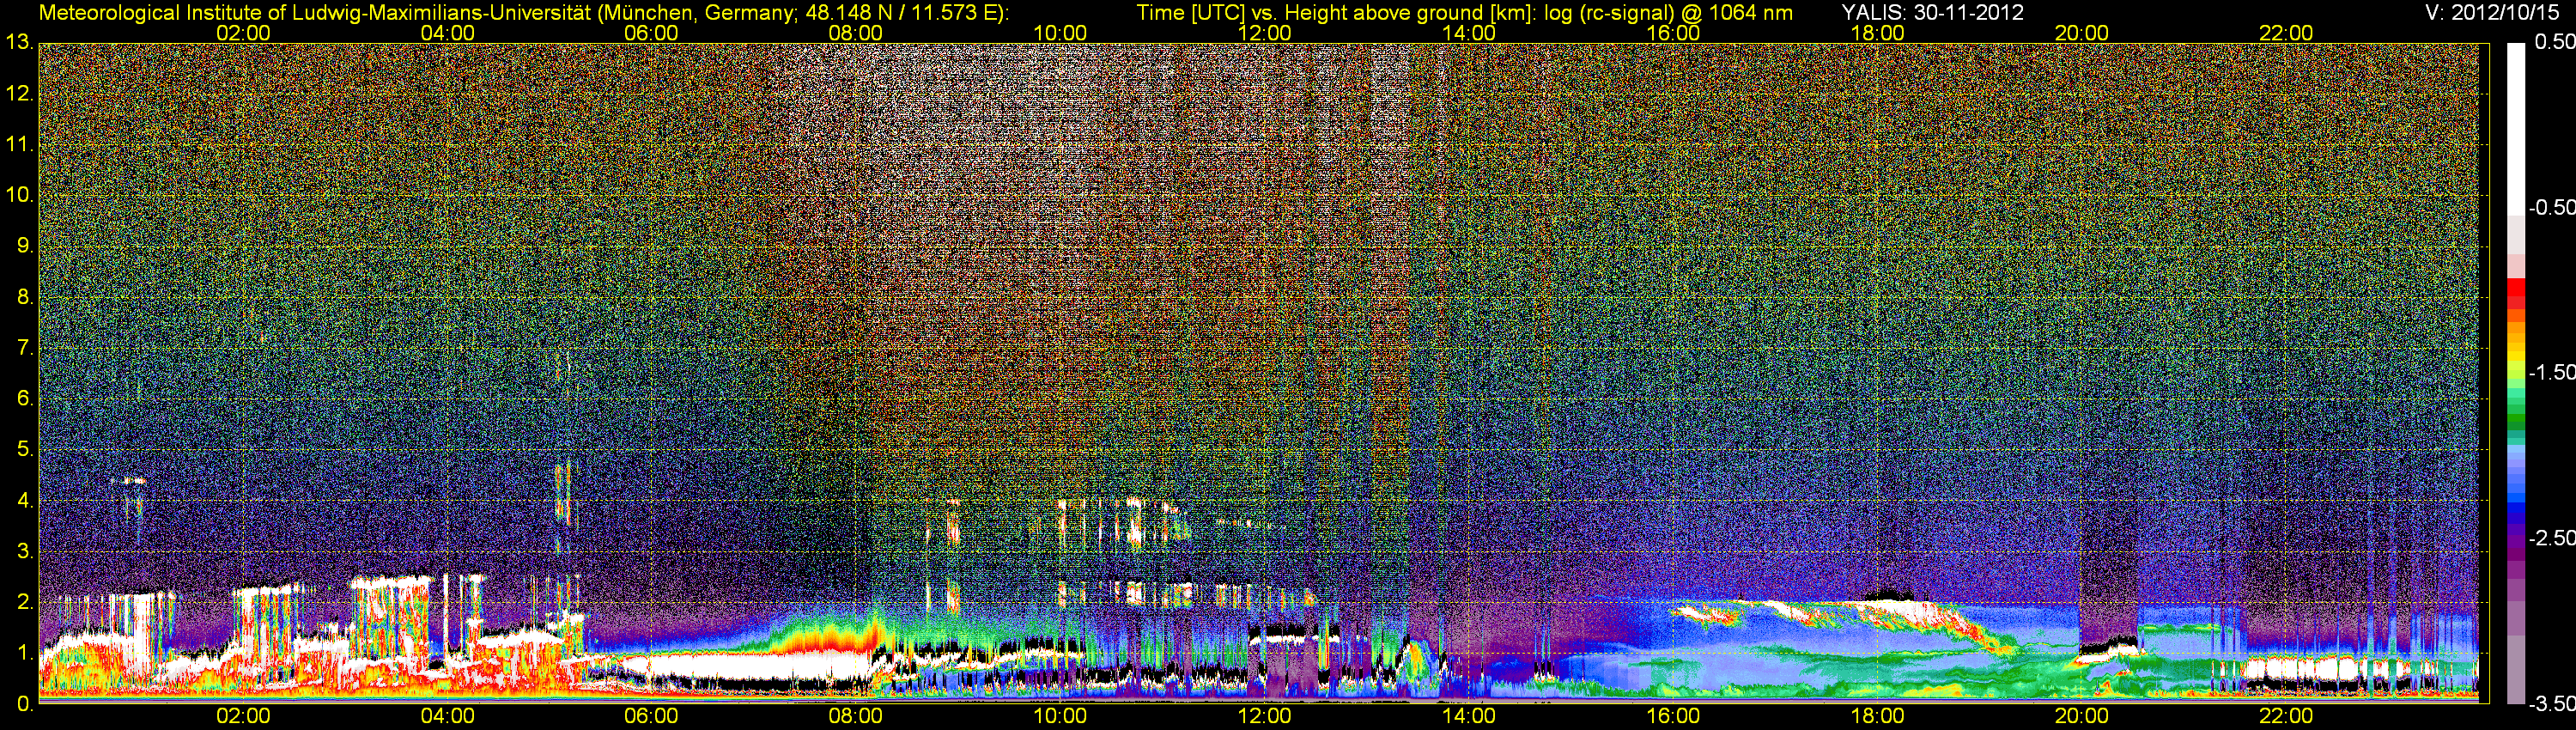Click the 1 km height axis label
Image resolution: width=2576 pixels, height=730 pixels.
click(x=24, y=653)
